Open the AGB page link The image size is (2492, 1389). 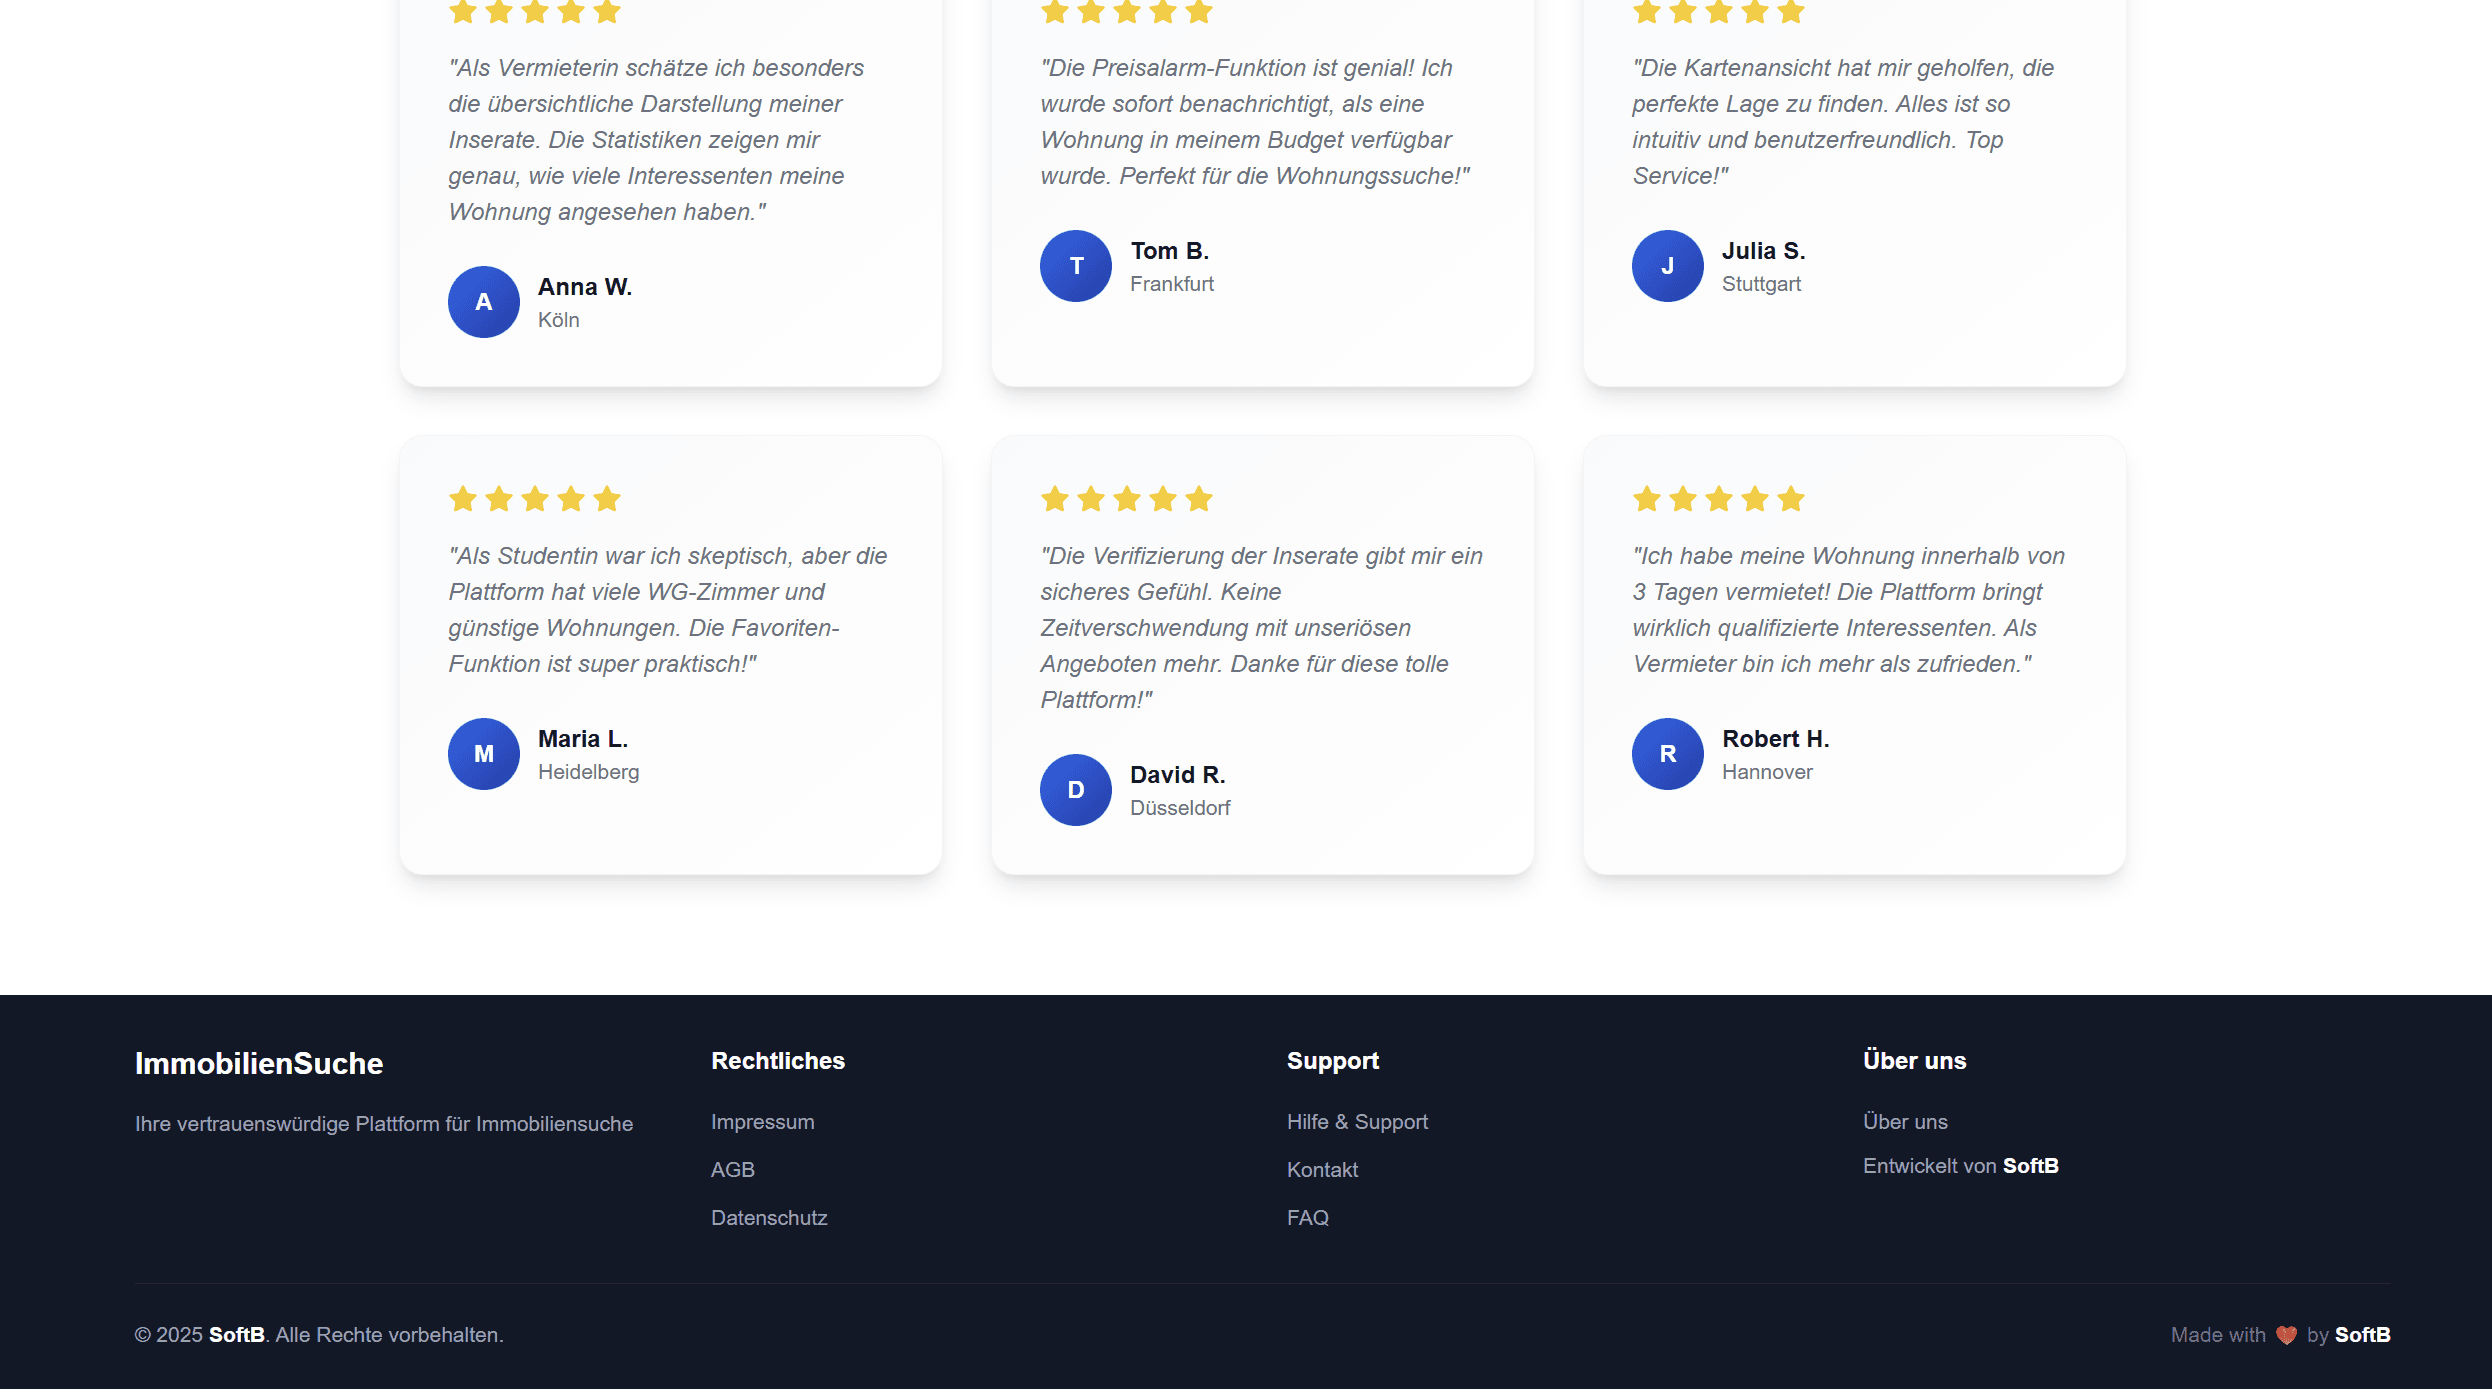pyautogui.click(x=732, y=1170)
